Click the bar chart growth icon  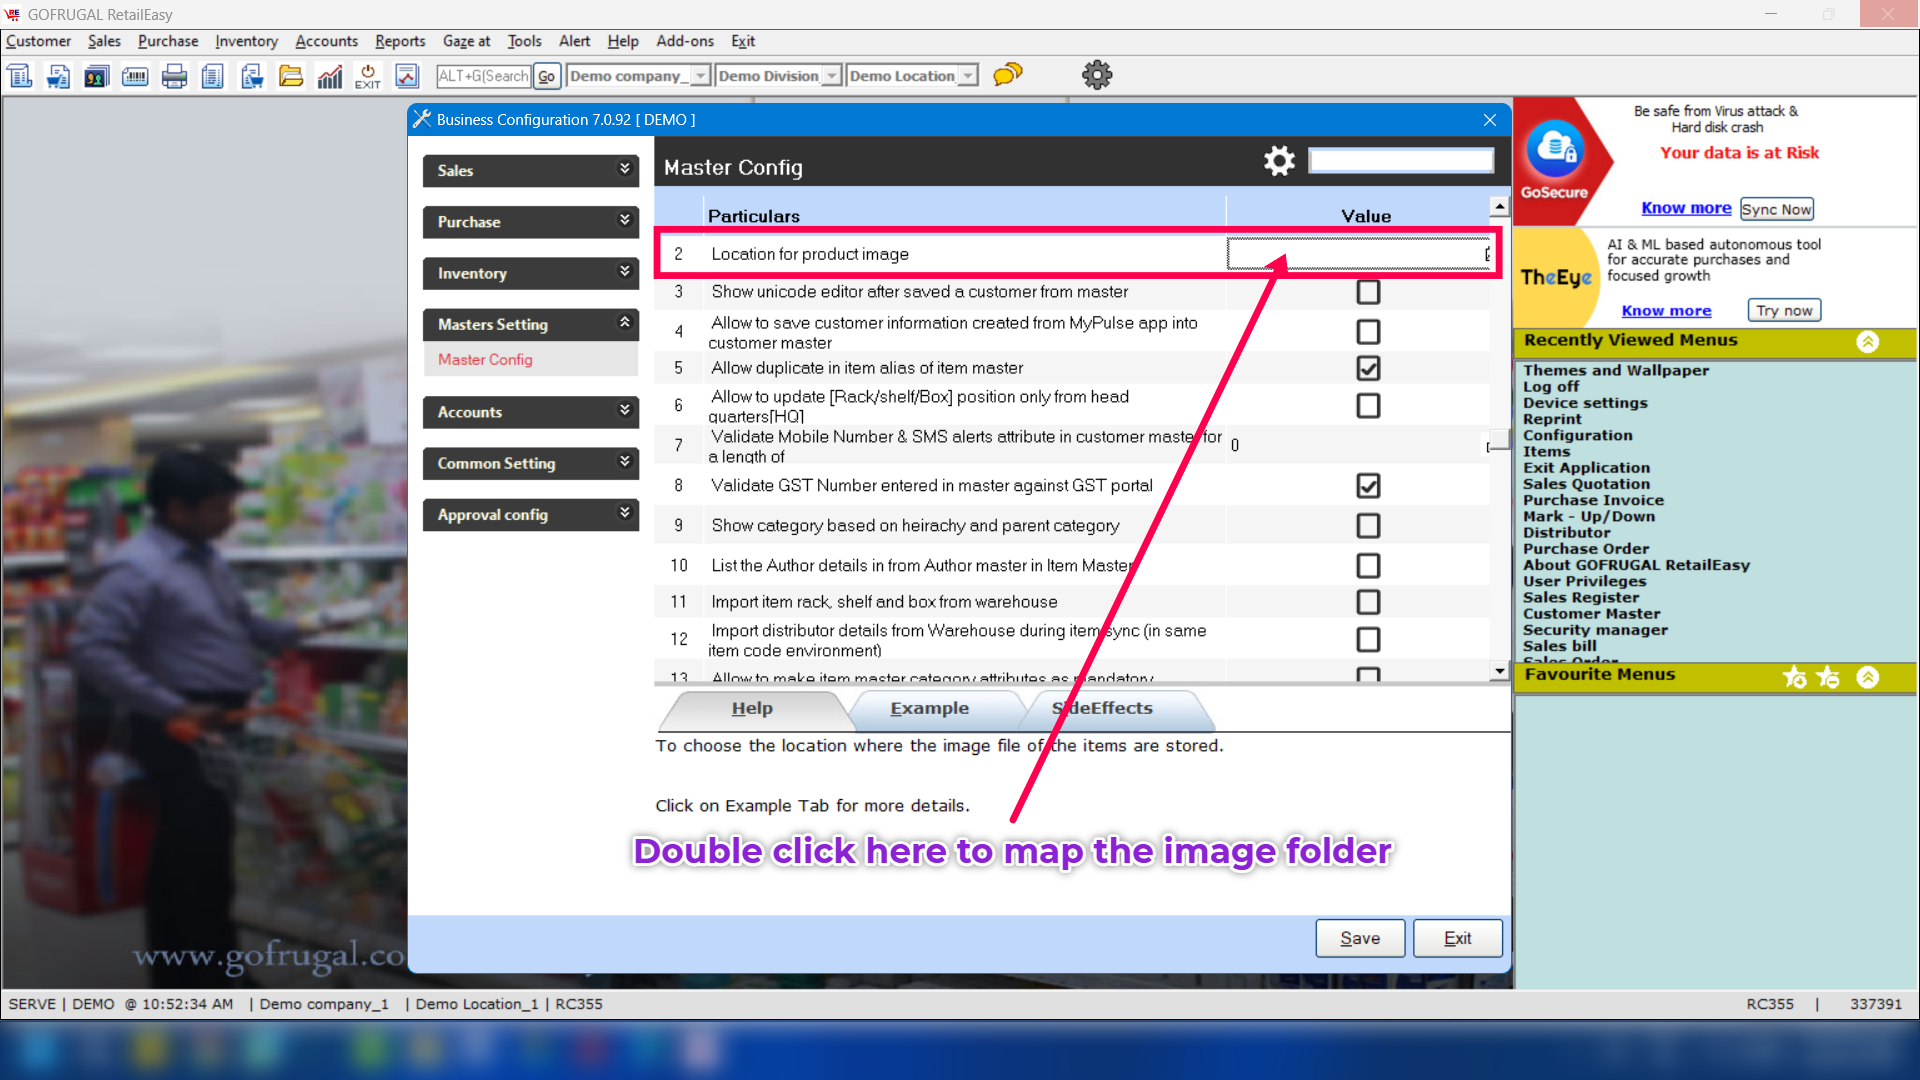point(330,76)
